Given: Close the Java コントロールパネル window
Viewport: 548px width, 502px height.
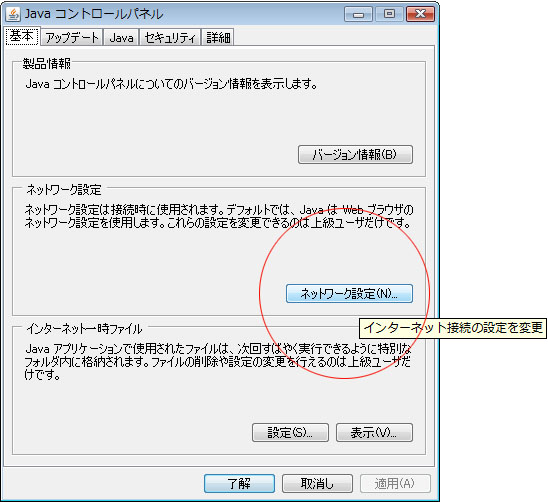Looking at the screenshot, I should coord(420,14).
